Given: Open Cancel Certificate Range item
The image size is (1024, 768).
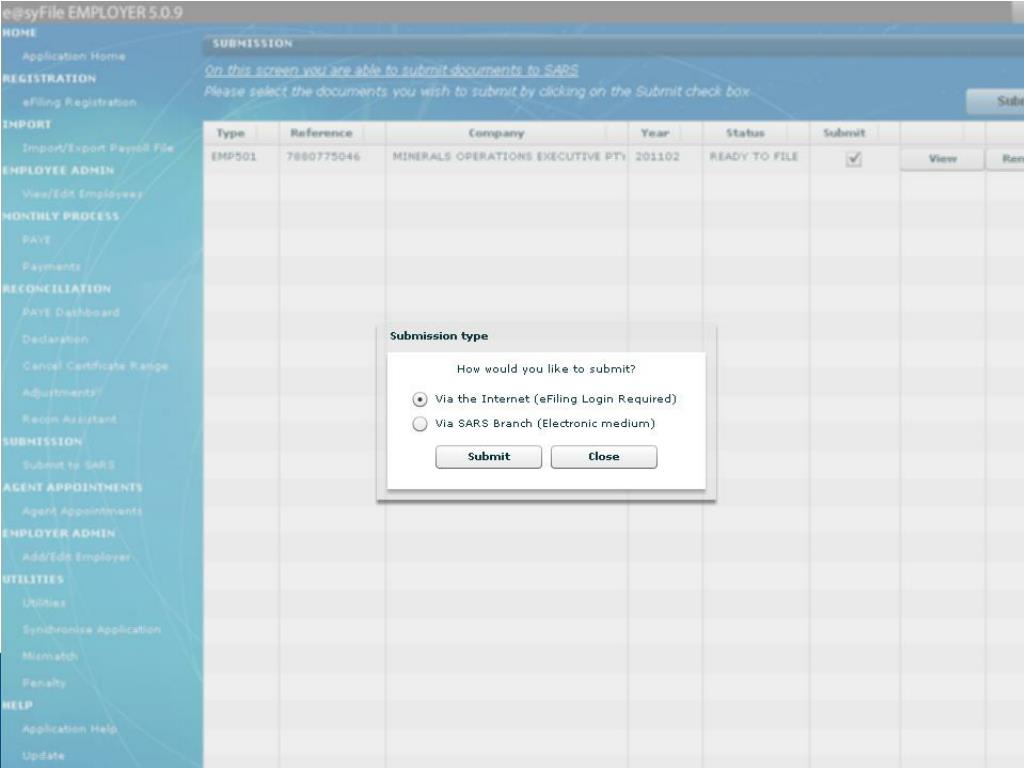Looking at the screenshot, I should click(x=95, y=366).
